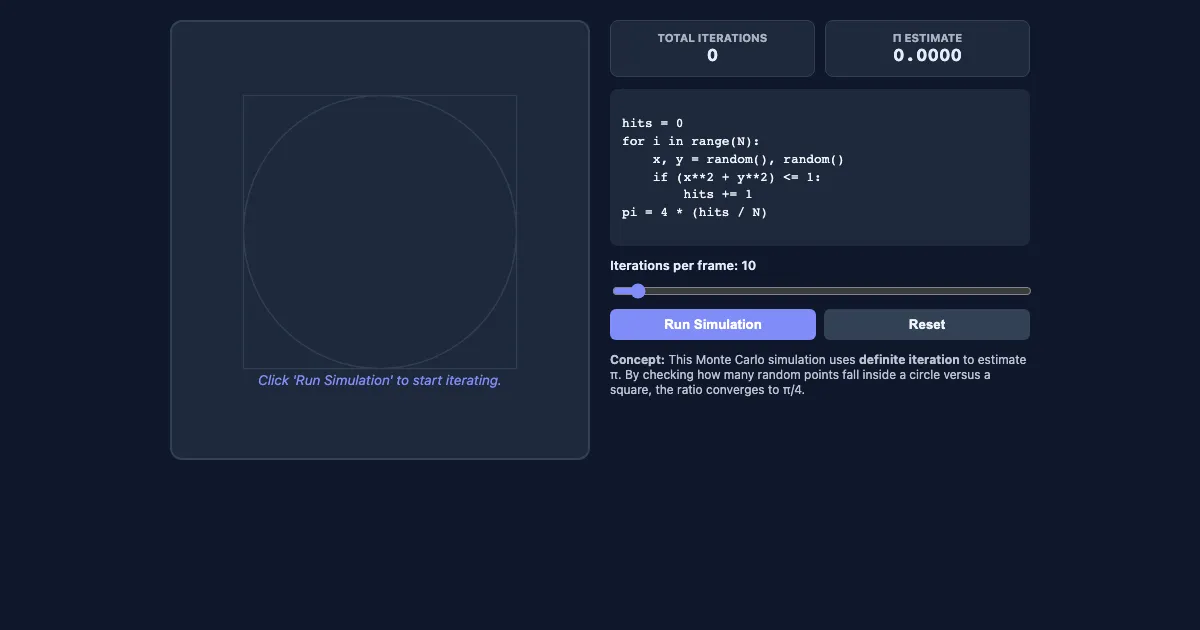Click the code line 'if (x**2 + y**2) <= 1:'

tap(737, 177)
